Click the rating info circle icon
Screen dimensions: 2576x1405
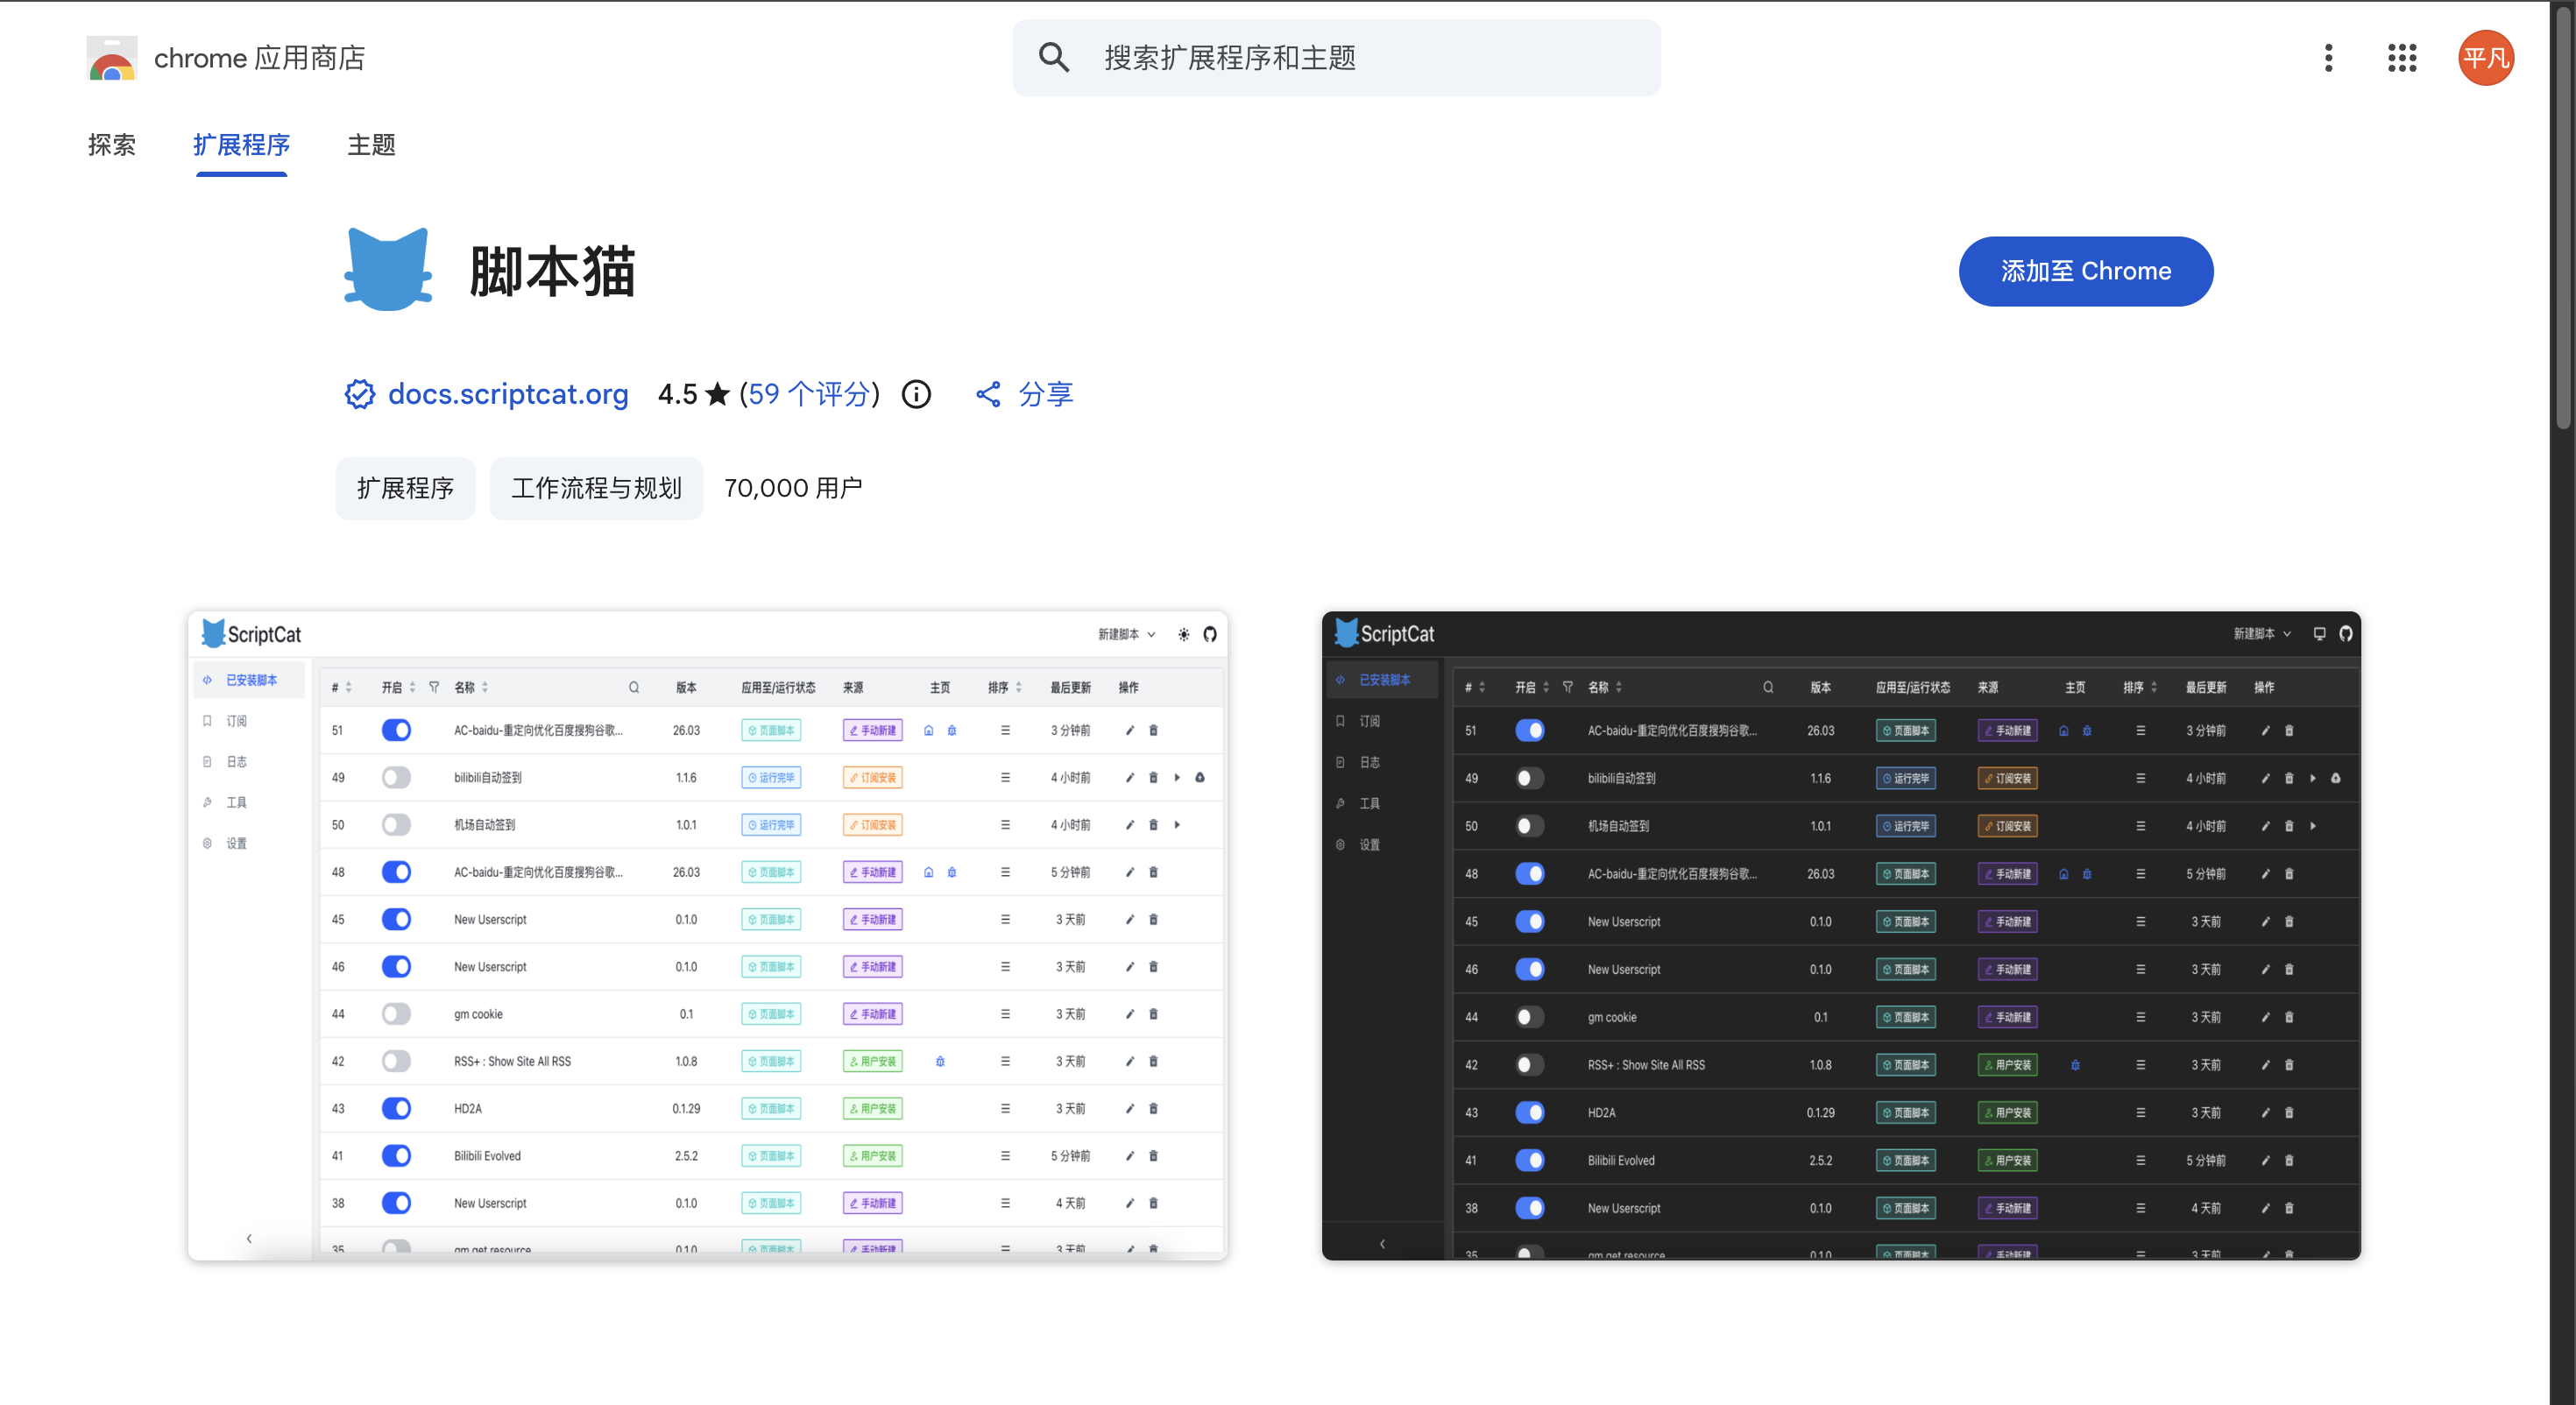(x=916, y=395)
